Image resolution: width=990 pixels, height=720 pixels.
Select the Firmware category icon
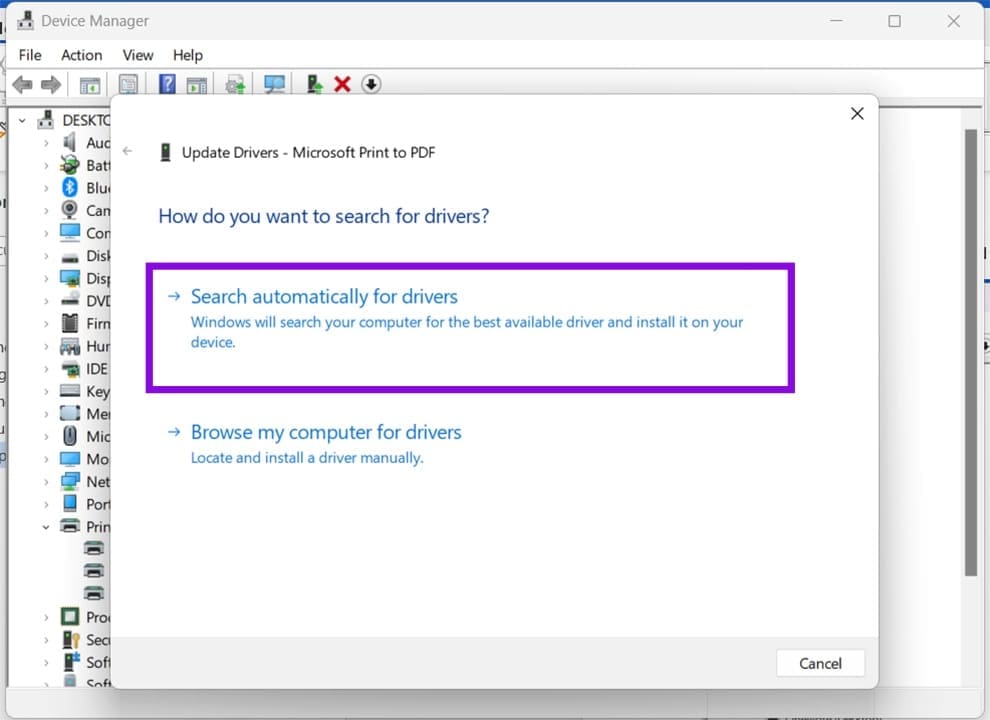[x=69, y=323]
